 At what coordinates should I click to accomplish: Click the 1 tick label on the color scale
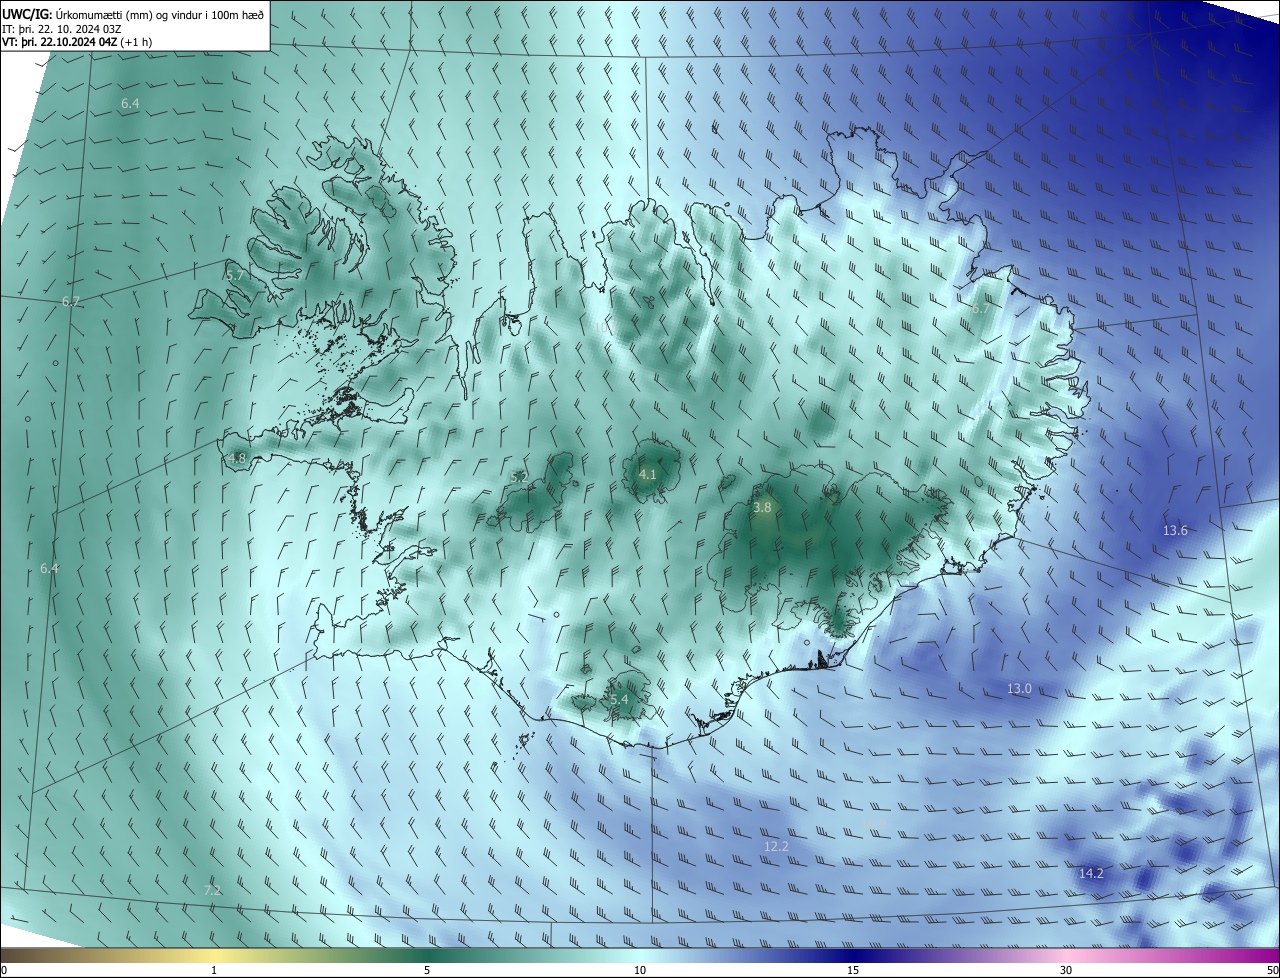pyautogui.click(x=214, y=971)
